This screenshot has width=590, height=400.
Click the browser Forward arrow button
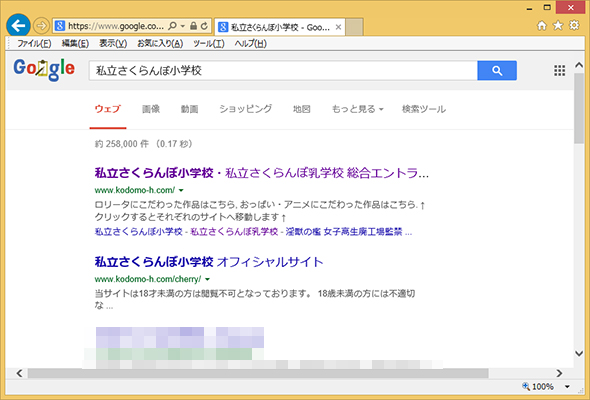[41, 26]
